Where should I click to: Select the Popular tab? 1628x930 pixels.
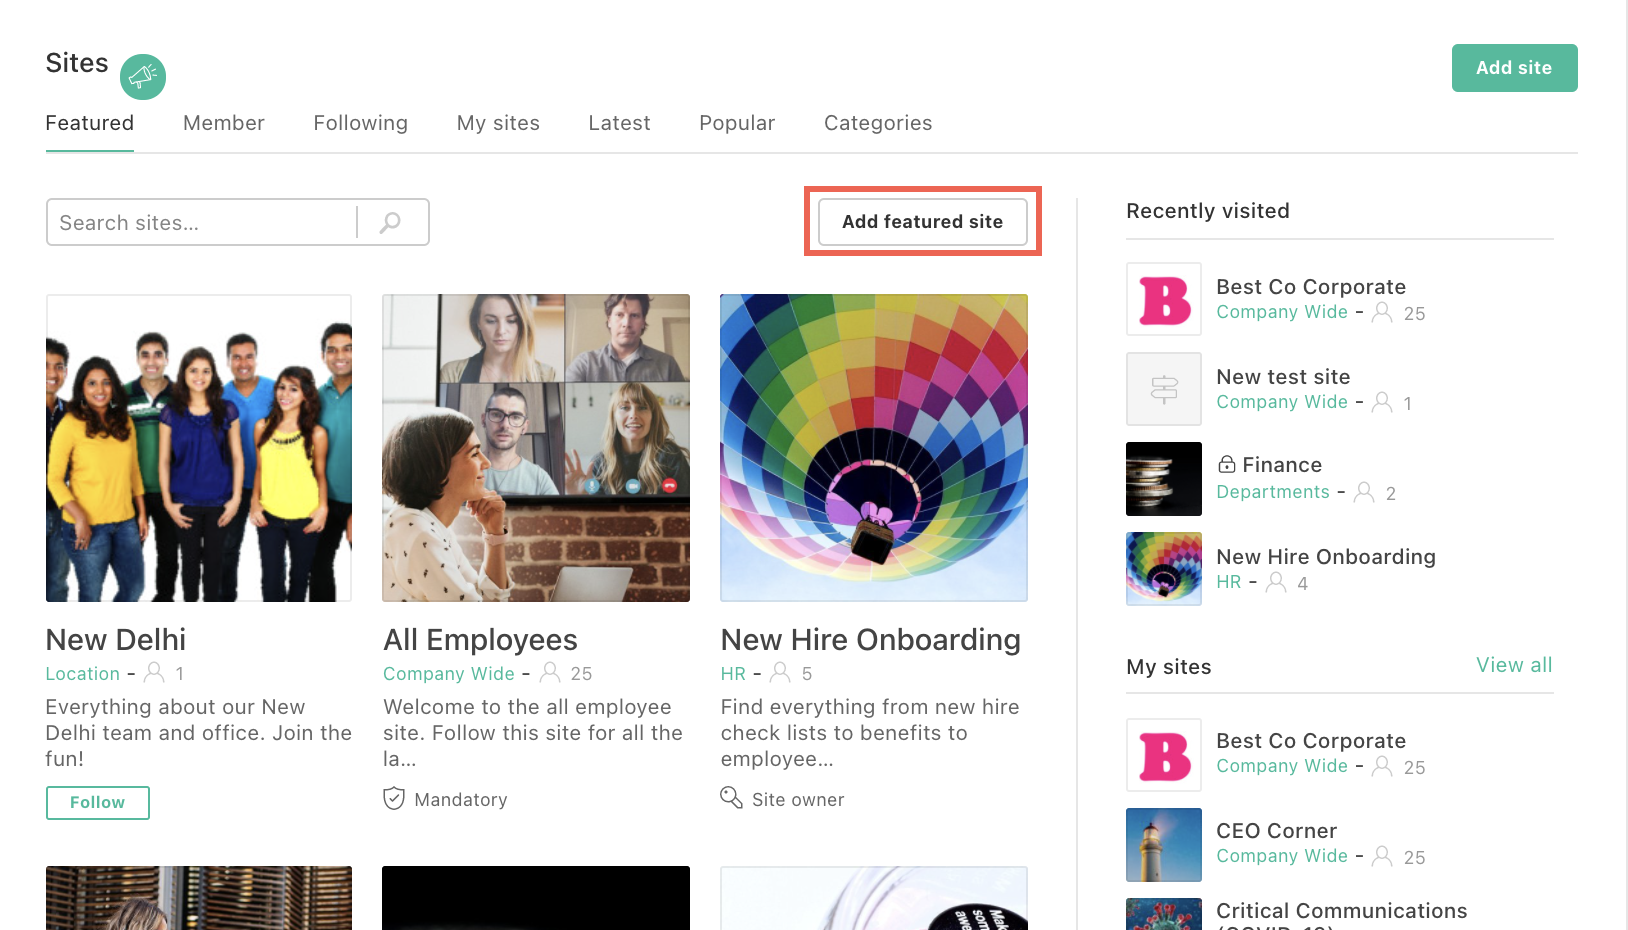tap(737, 123)
